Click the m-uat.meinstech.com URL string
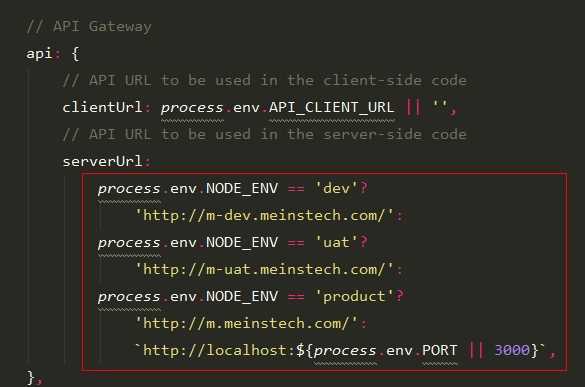Screen dimensions: 585x387 264,269
